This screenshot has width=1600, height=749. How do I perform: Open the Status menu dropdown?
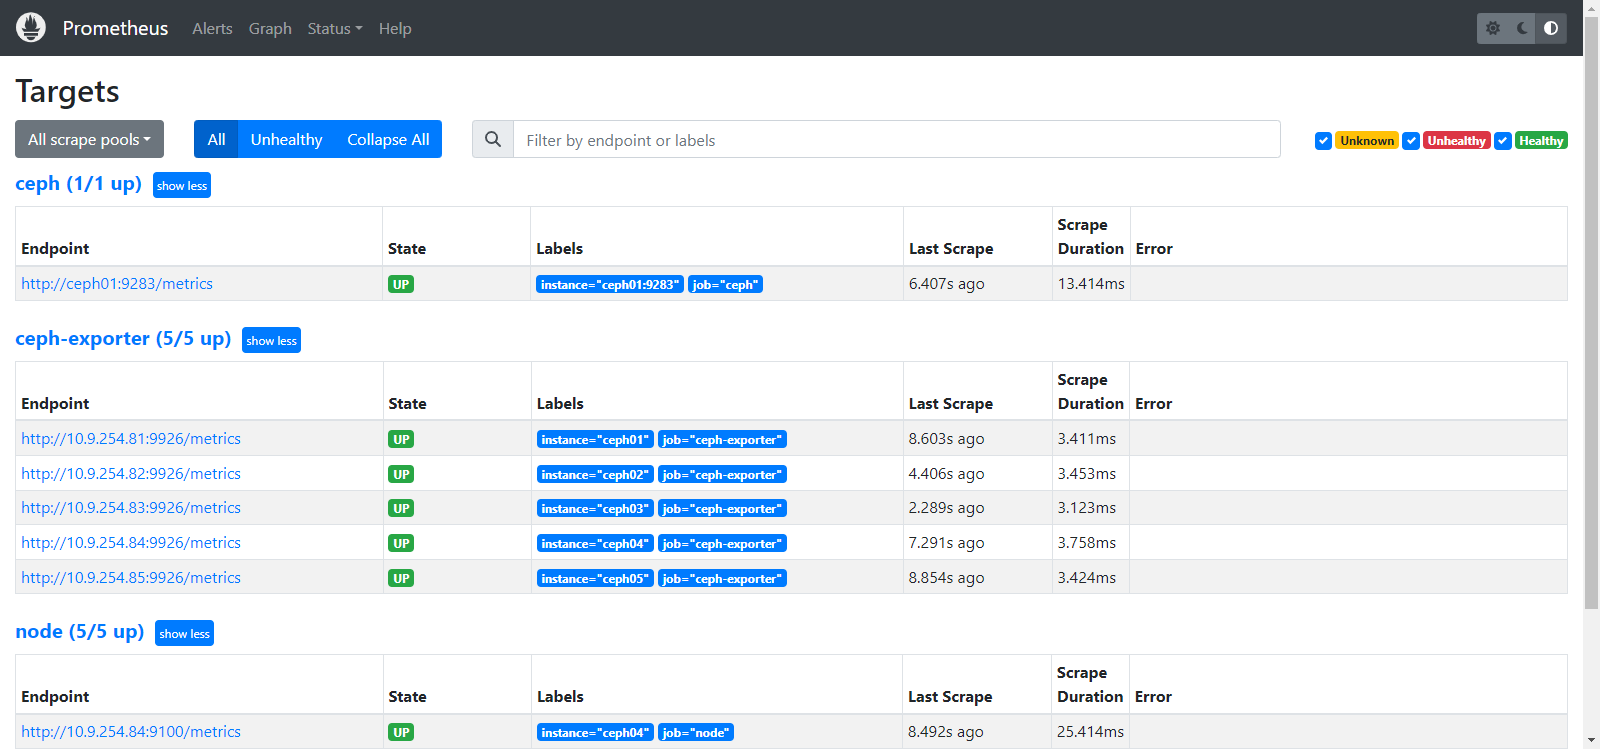tap(335, 28)
